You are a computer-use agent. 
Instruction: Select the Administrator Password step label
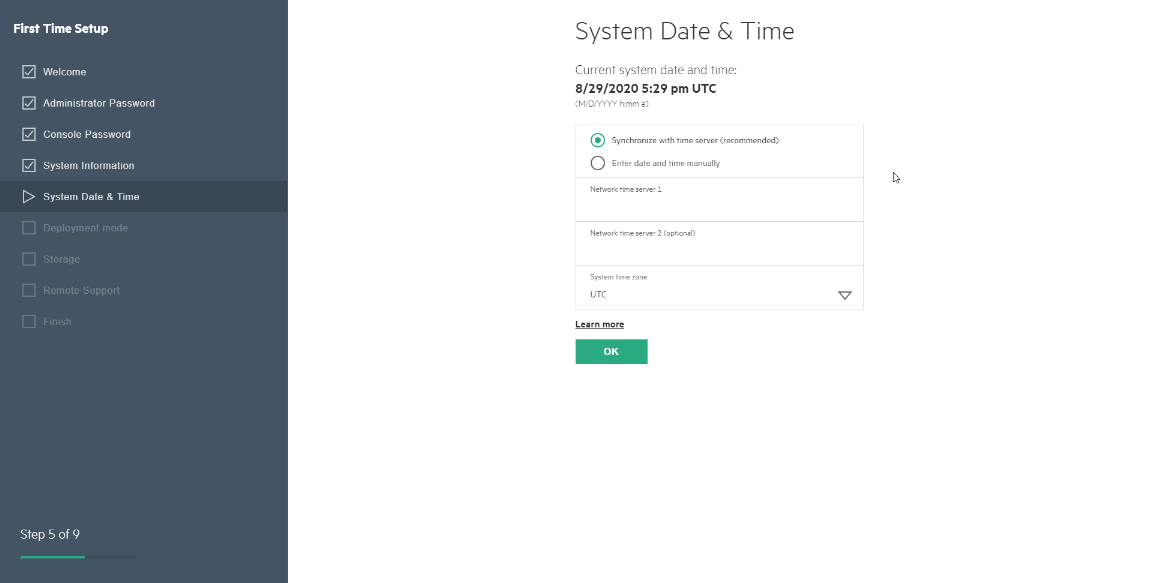99,103
